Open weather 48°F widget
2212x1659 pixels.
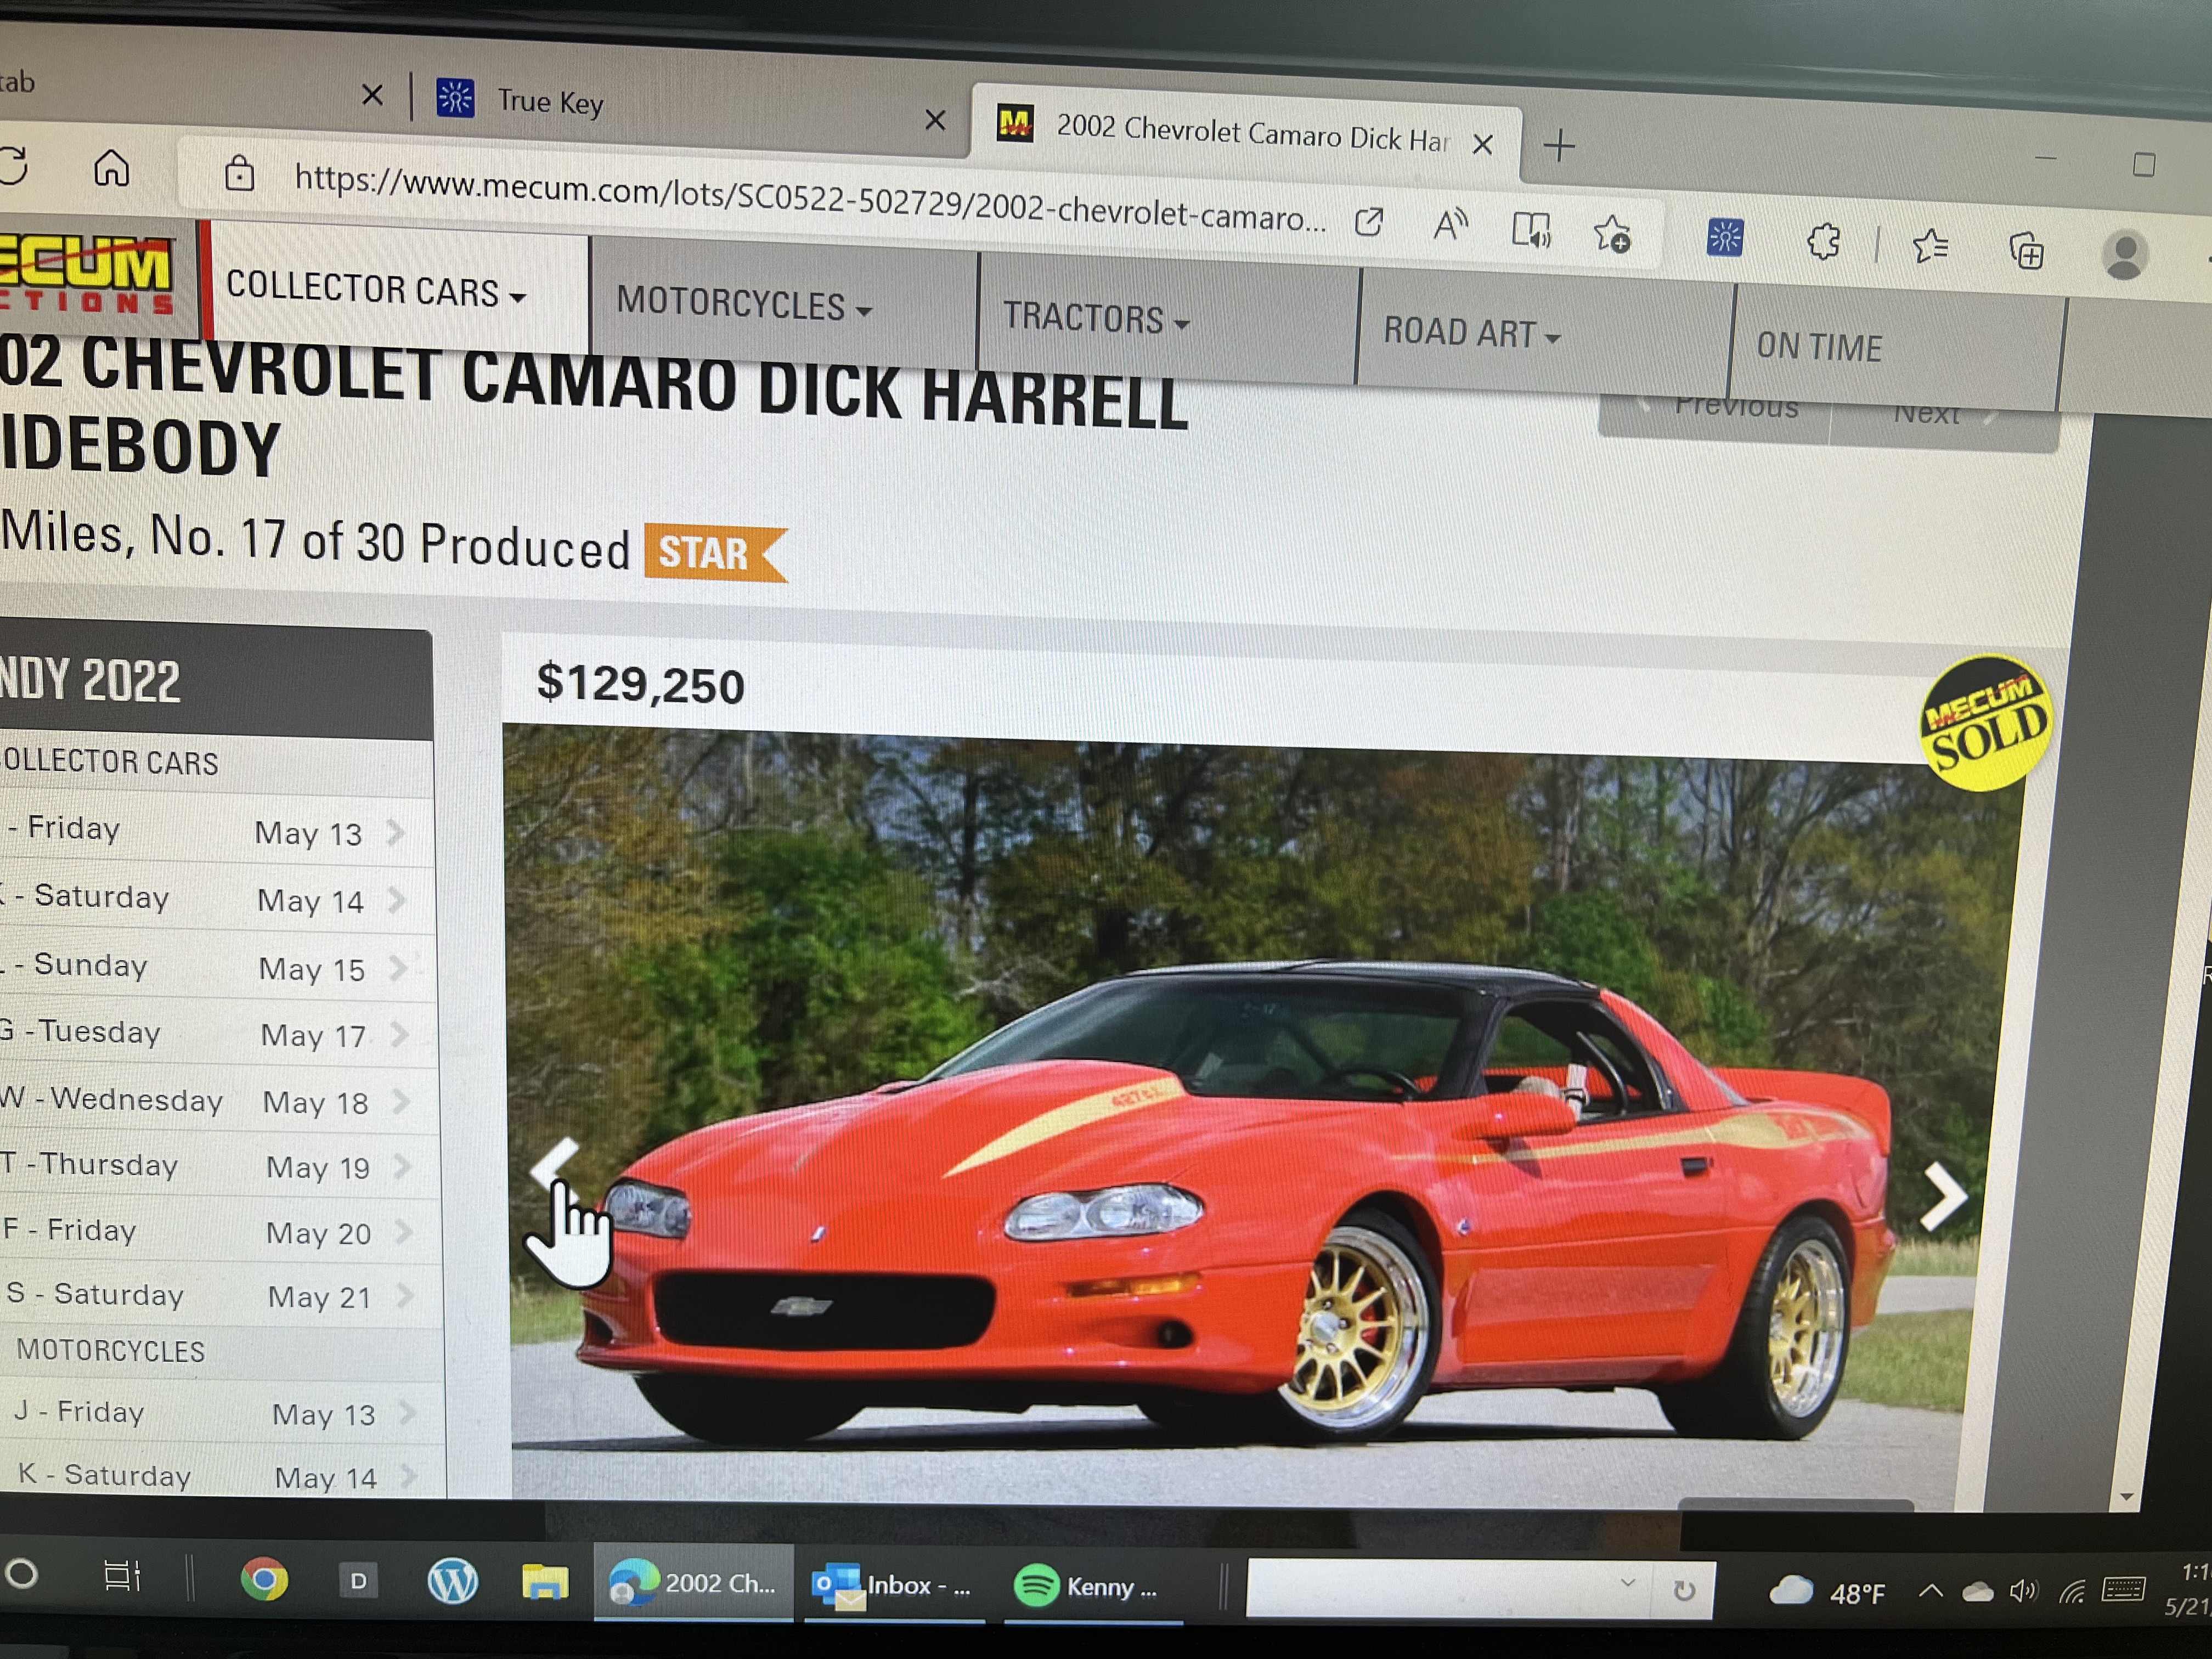tap(1828, 1592)
